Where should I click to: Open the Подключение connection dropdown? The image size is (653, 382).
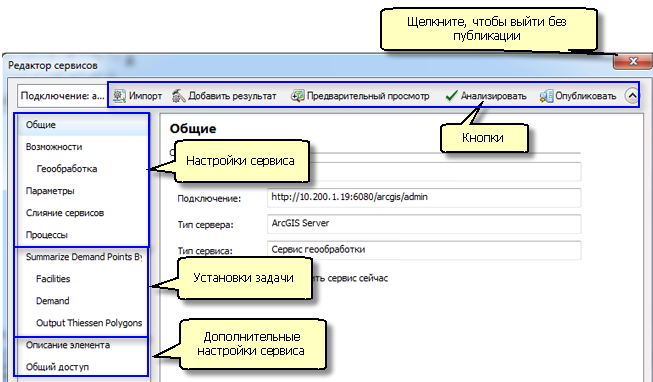(62, 96)
